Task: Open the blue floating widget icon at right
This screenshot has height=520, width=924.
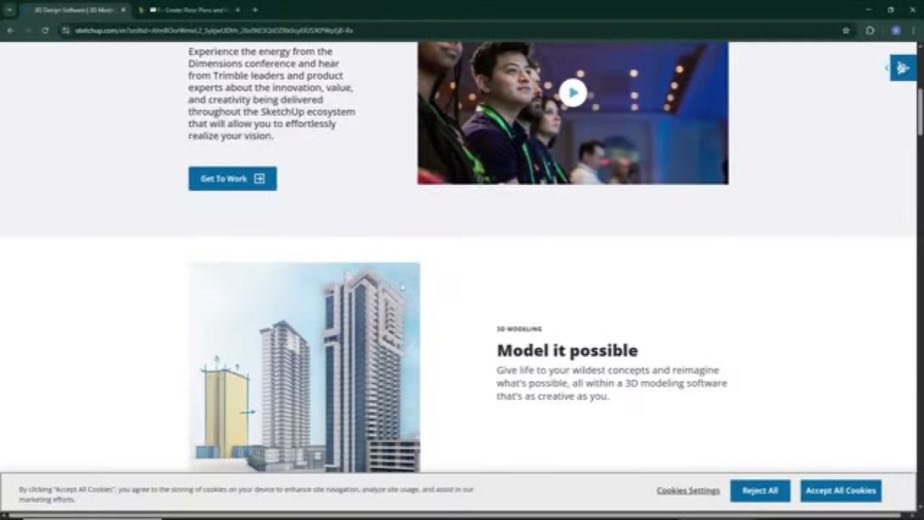Action: click(x=903, y=68)
